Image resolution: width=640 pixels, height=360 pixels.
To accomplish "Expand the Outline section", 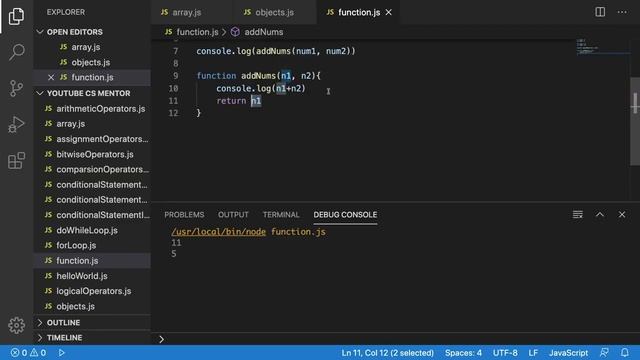I will coord(40,322).
